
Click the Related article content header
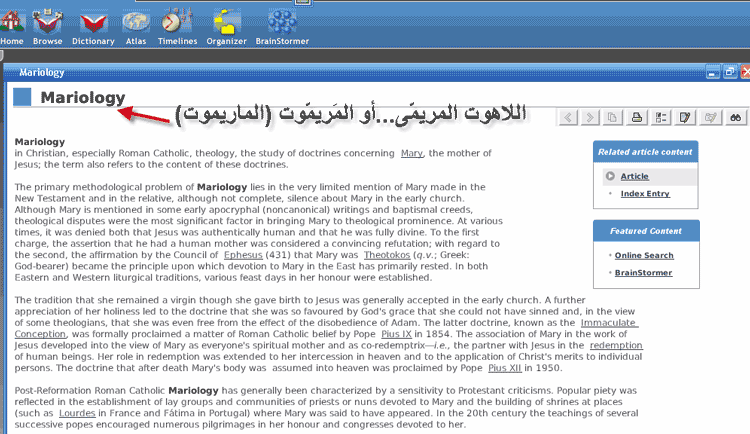pyautogui.click(x=645, y=152)
